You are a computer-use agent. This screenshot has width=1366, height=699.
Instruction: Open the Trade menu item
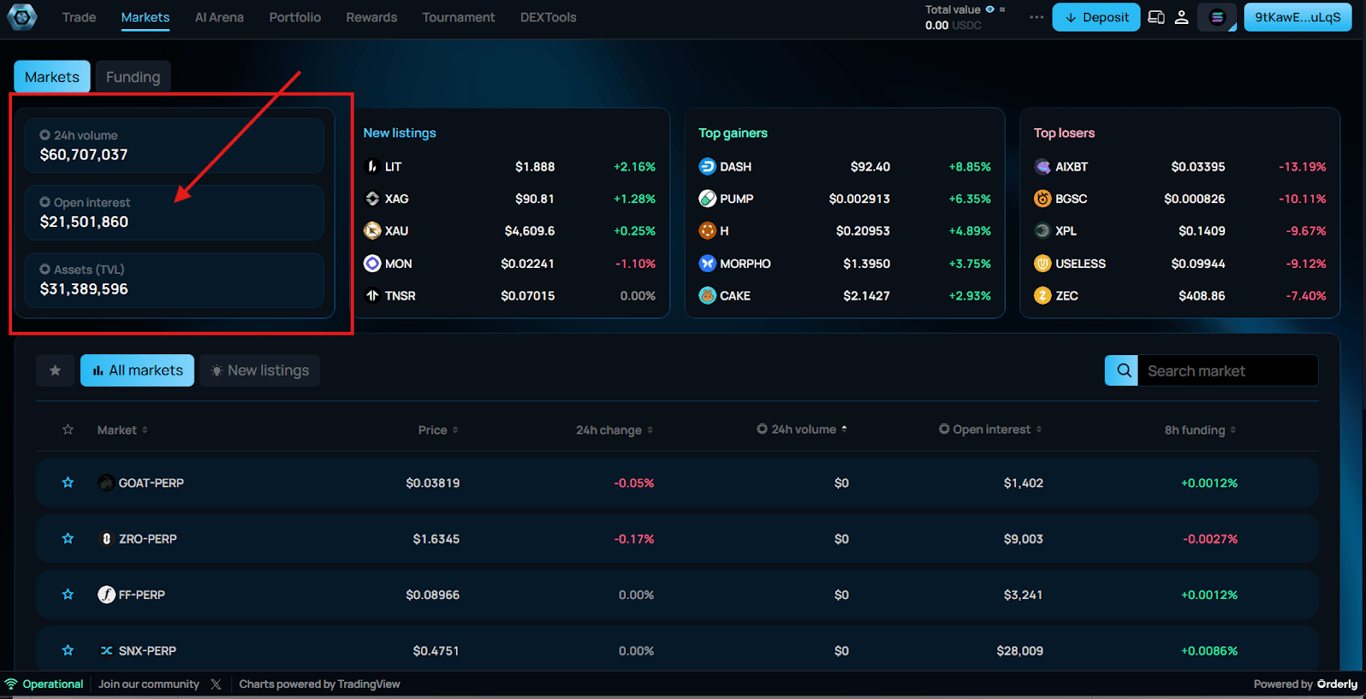click(79, 17)
